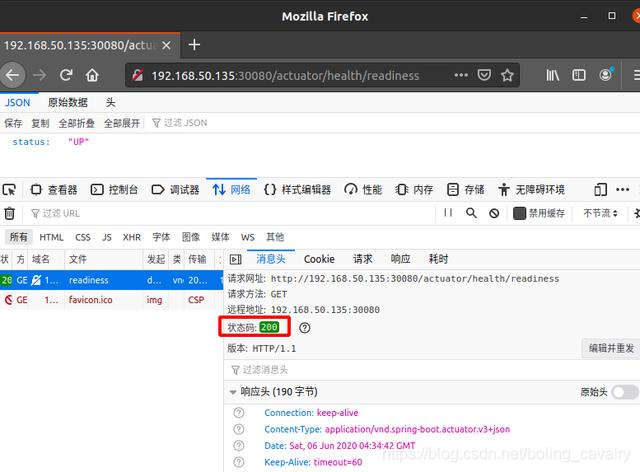The image size is (640, 472).
Task: Open the throttling dropdown
Action: click(600, 213)
